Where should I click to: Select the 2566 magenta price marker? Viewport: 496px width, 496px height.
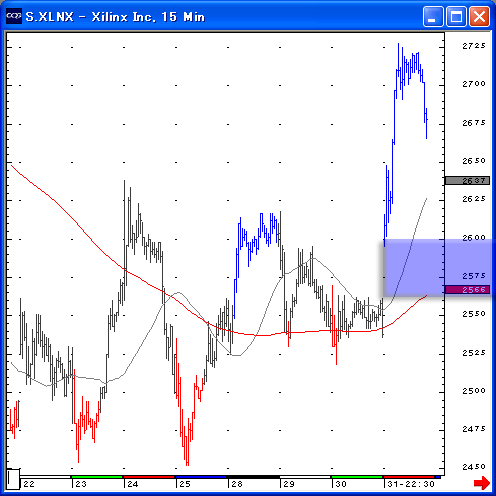tap(467, 290)
